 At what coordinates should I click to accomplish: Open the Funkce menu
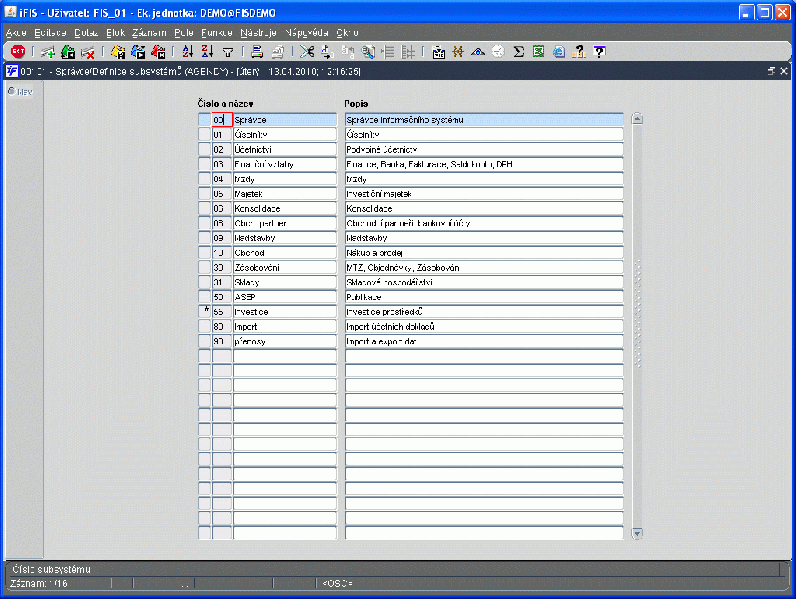point(217,32)
